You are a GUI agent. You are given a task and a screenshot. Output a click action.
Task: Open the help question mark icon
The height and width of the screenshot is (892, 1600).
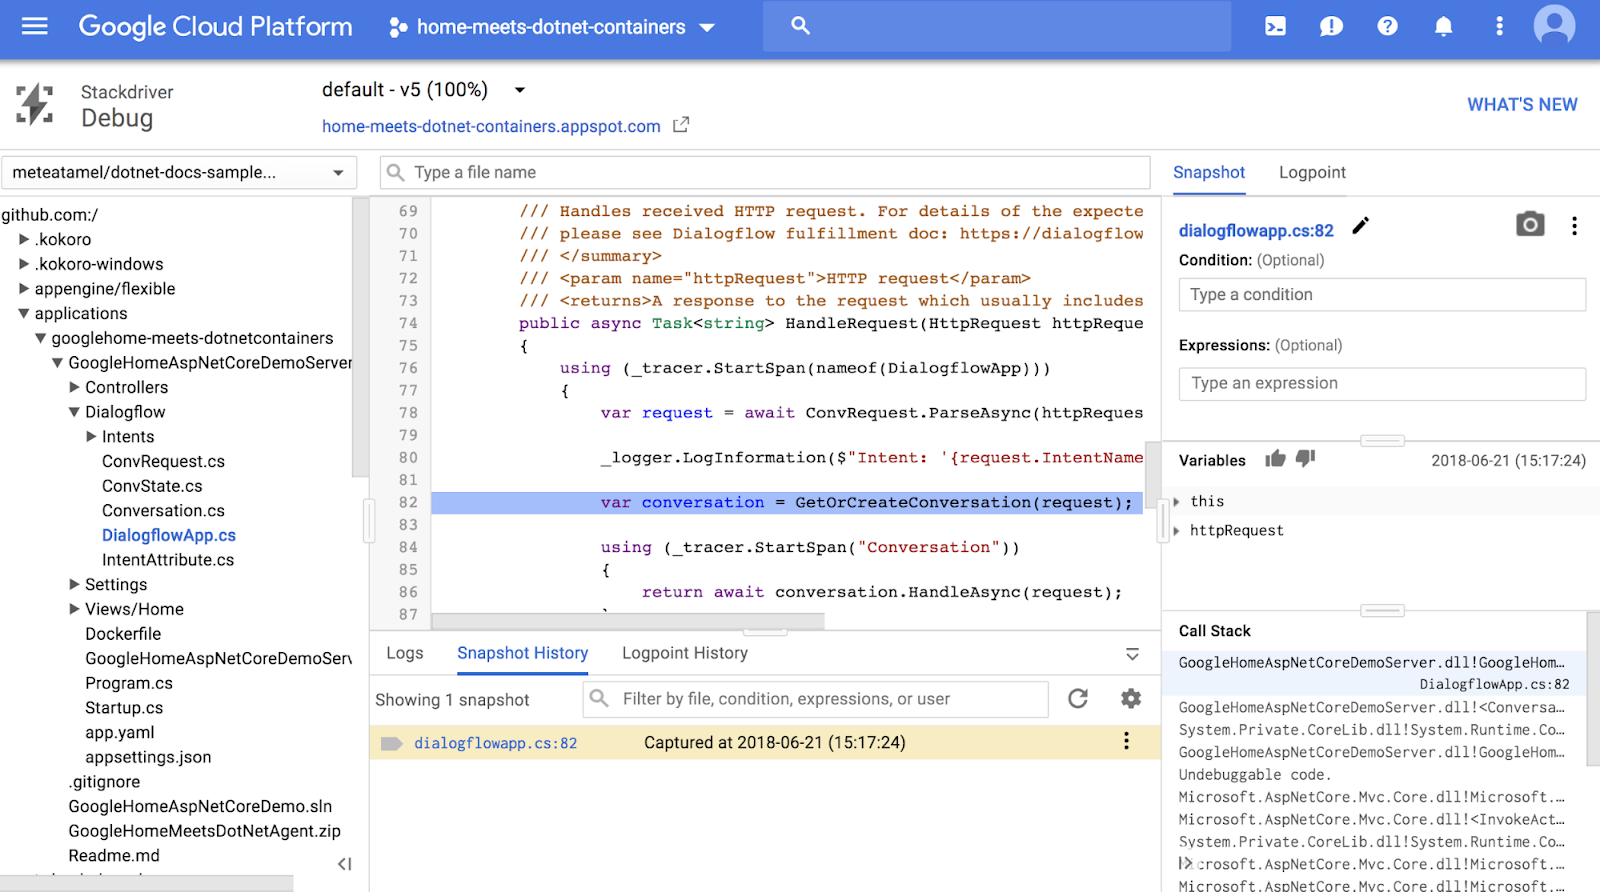click(1387, 27)
